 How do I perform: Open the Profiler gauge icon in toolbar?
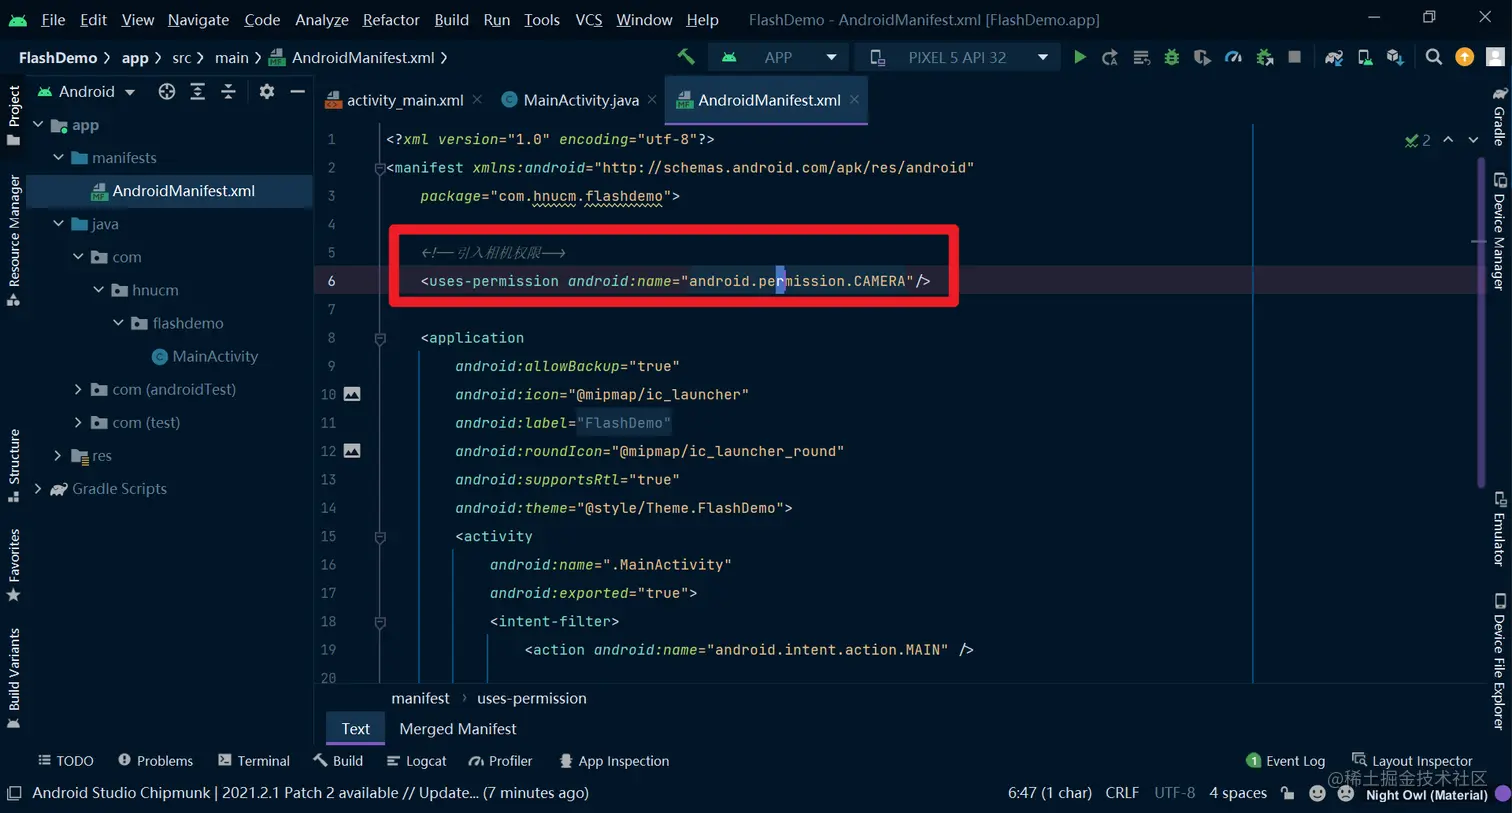1234,57
